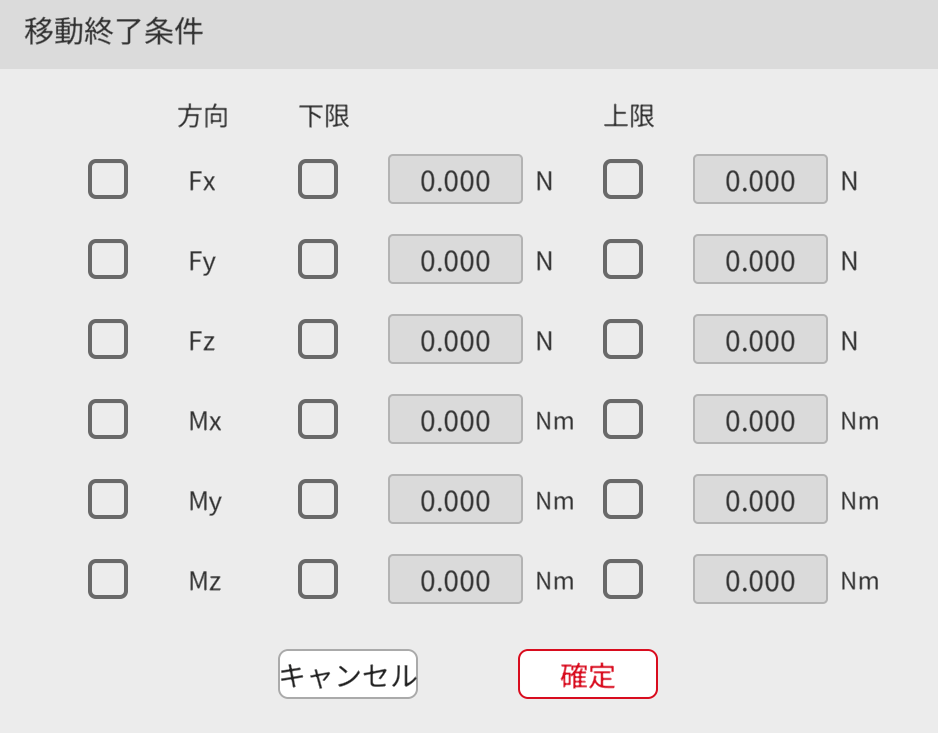938x733 pixels.
Task: Click the Mz upper limit value field
Action: 760,580
